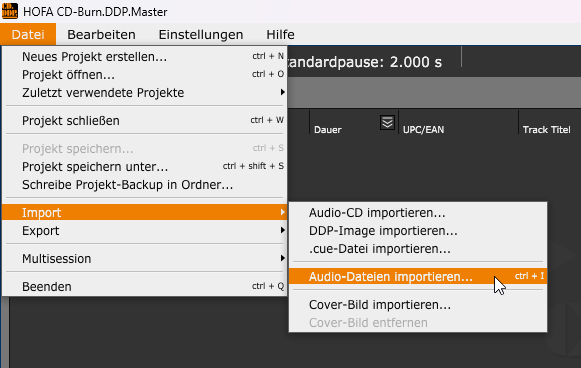The height and width of the screenshot is (368, 581).
Task: Expand Zuletzt verwendete Projekte submenu
Action: [145, 92]
